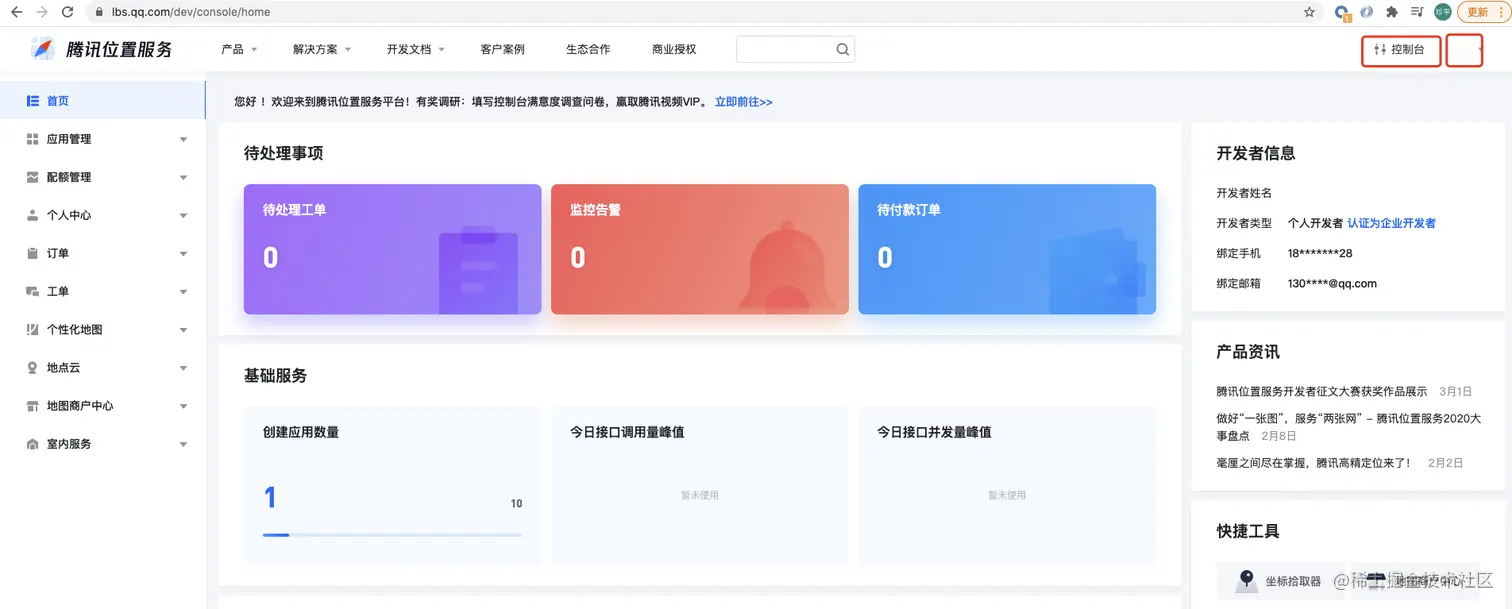Open the Chrome extensions puzzle icon
This screenshot has width=1512, height=609.
click(x=1392, y=12)
